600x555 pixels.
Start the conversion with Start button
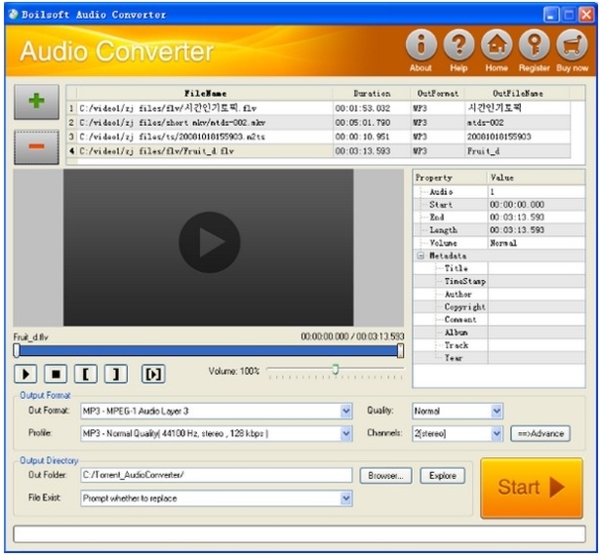coord(532,488)
